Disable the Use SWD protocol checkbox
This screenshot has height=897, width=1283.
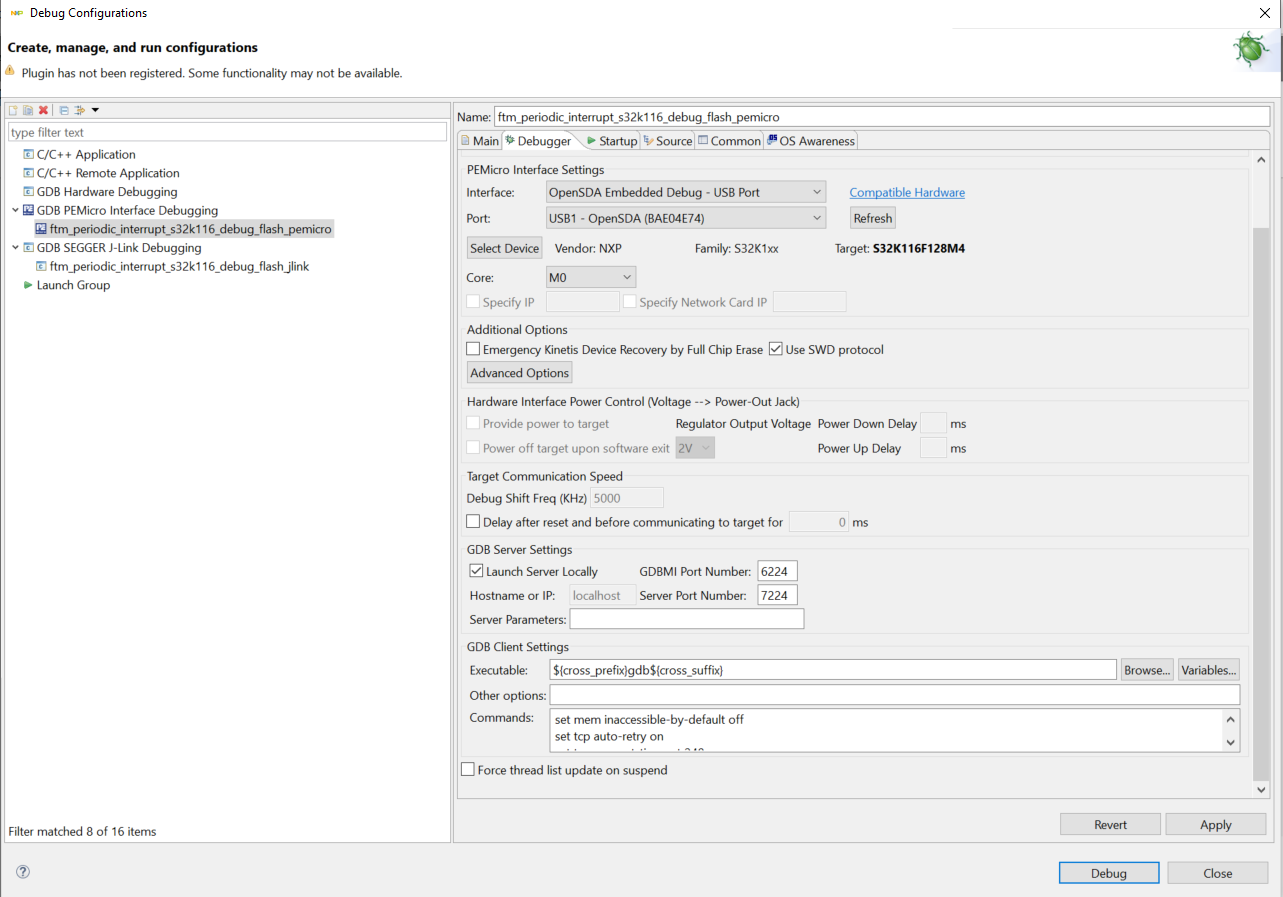tap(776, 349)
